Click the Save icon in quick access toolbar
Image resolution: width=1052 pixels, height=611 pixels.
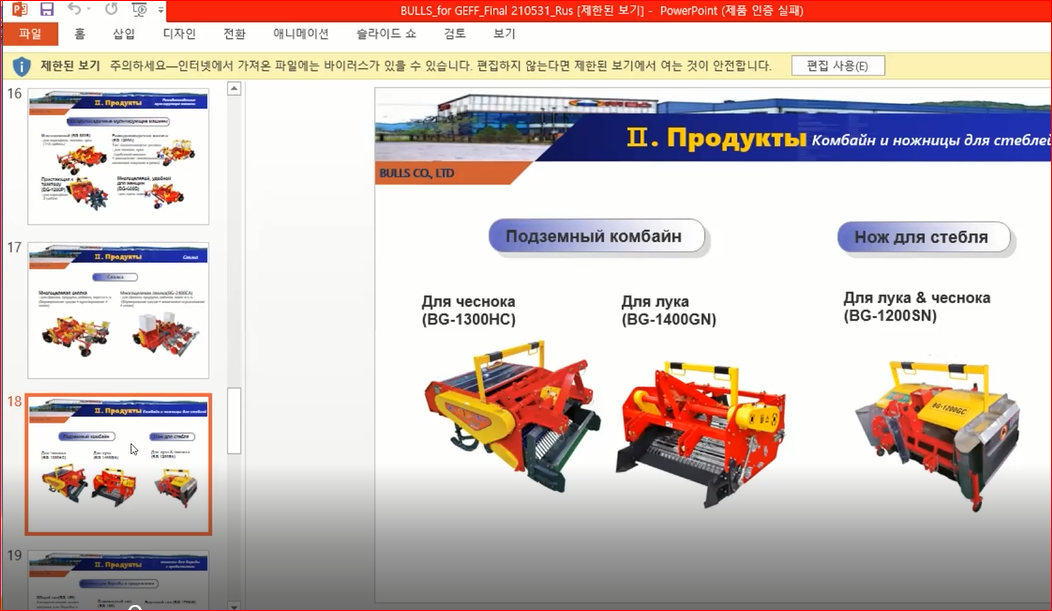(46, 10)
